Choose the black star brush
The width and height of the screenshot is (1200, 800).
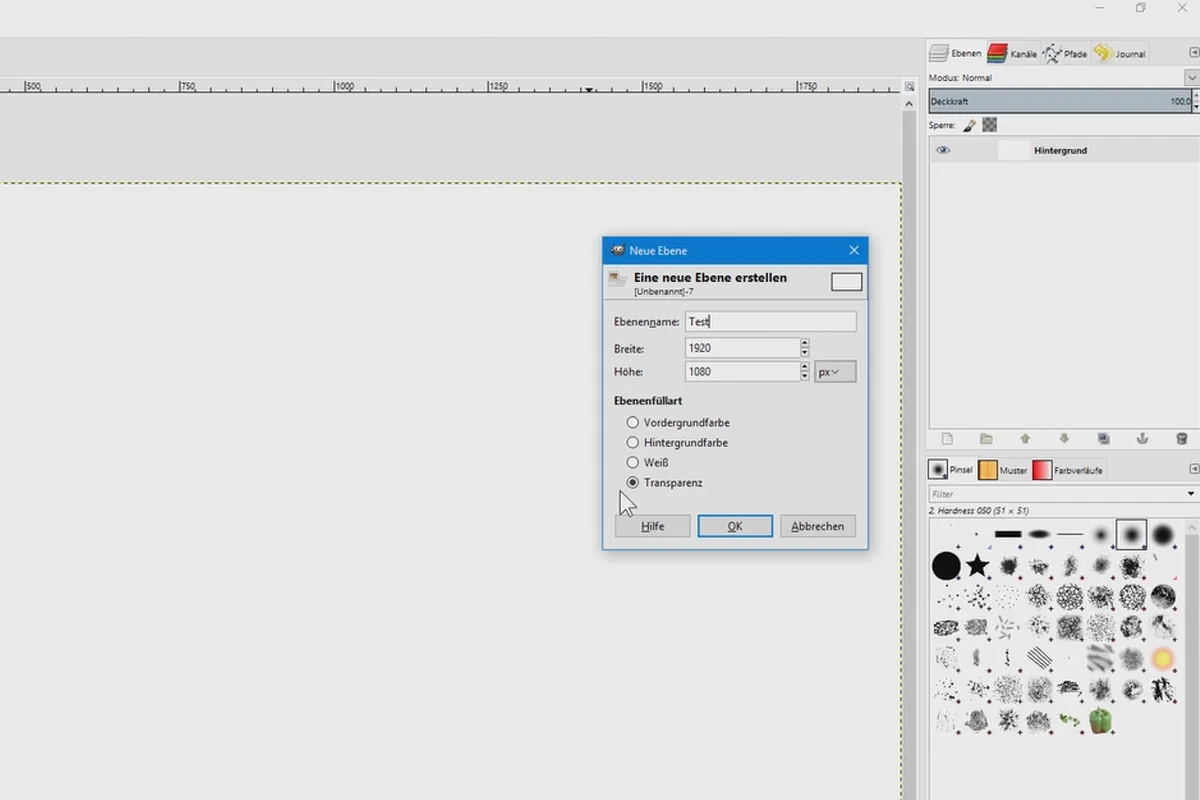pos(977,566)
